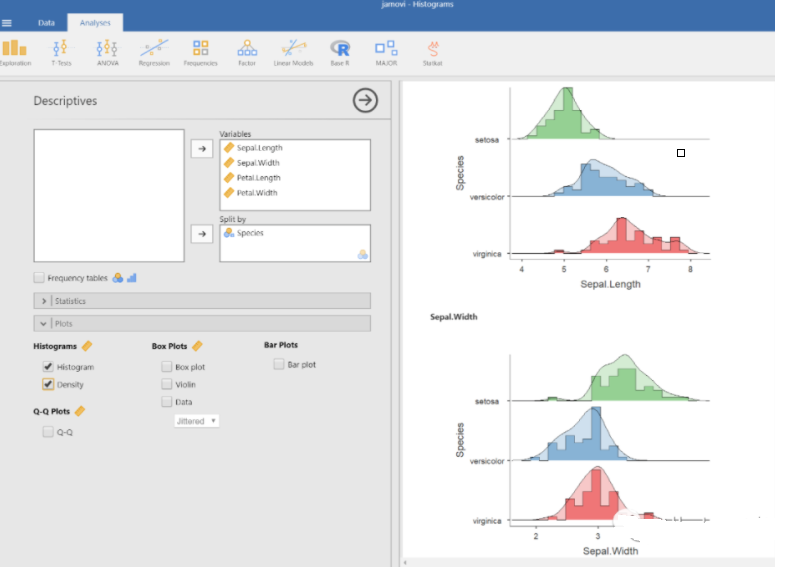This screenshot has height=570, width=796.
Task: Click the ANOVA toolbar icon
Action: (x=107, y=51)
